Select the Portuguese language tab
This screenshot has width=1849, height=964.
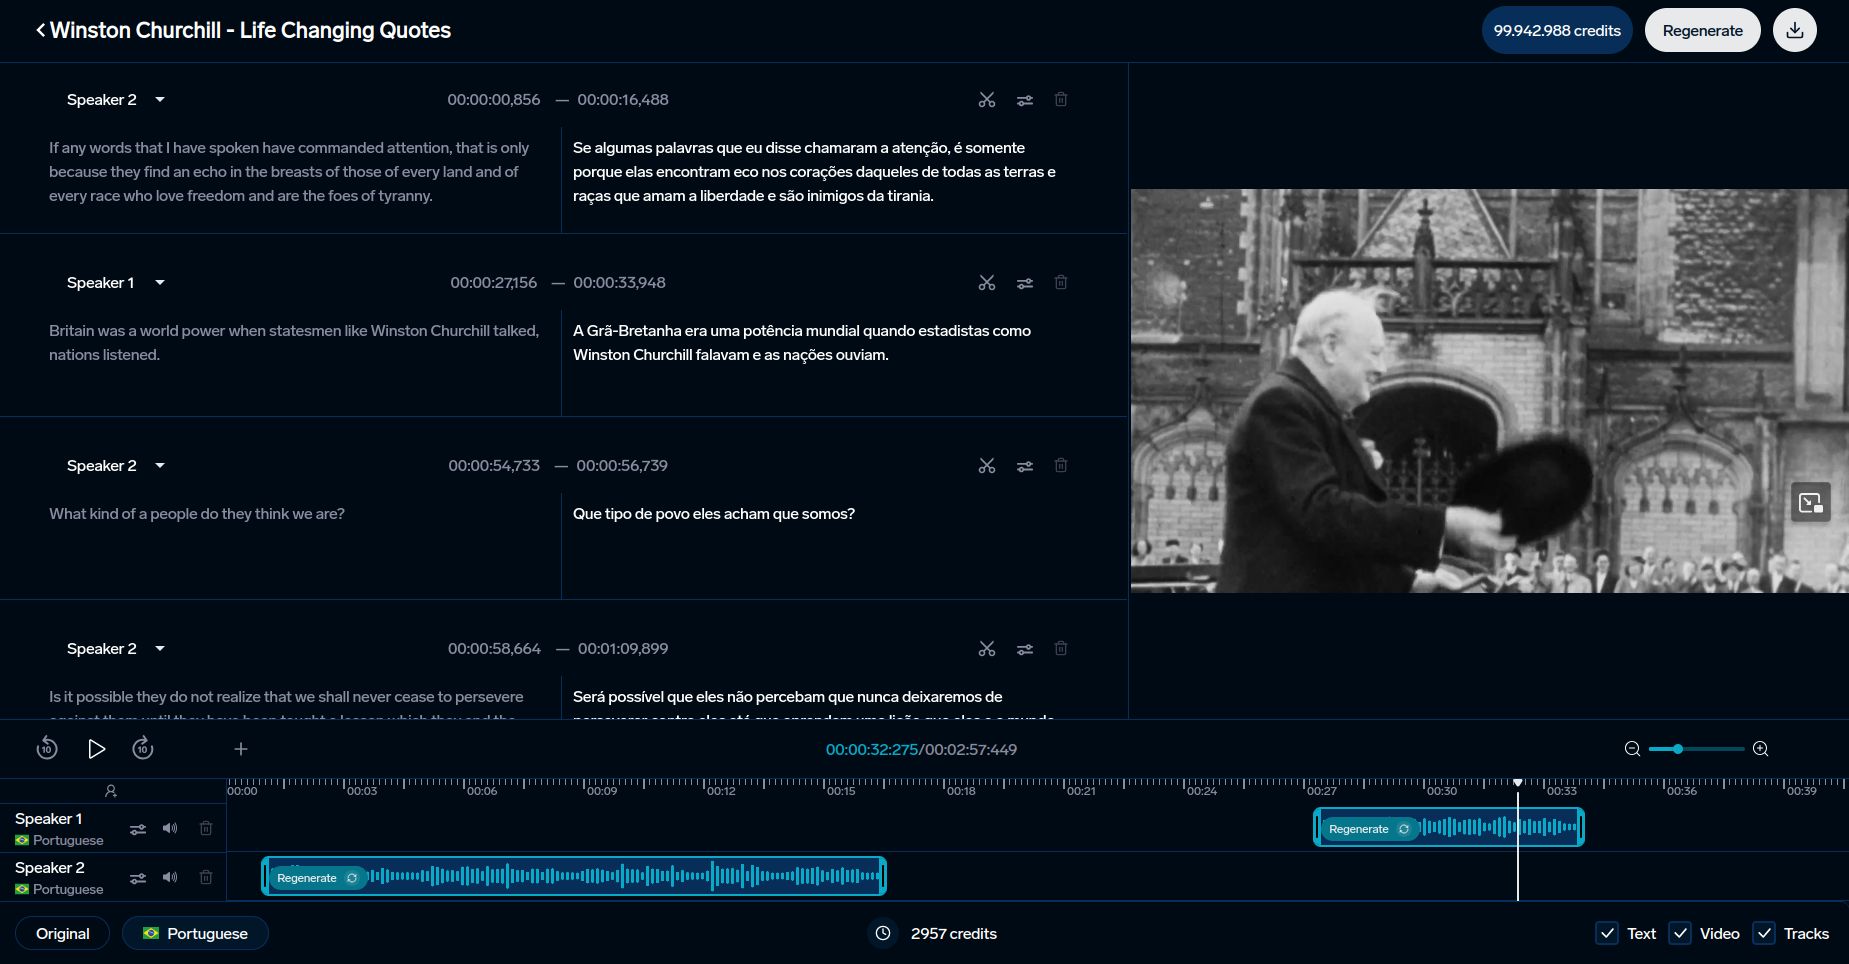coord(195,933)
